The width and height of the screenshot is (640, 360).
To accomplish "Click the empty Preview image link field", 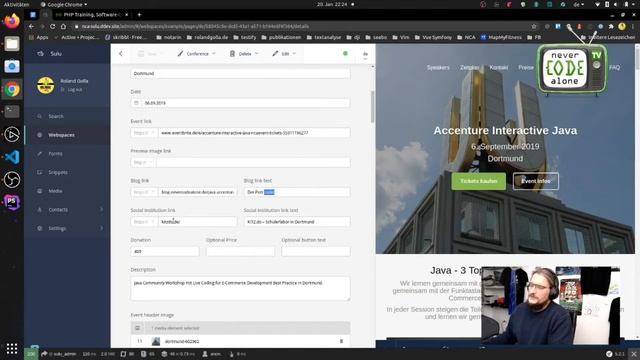I will [x=253, y=162].
